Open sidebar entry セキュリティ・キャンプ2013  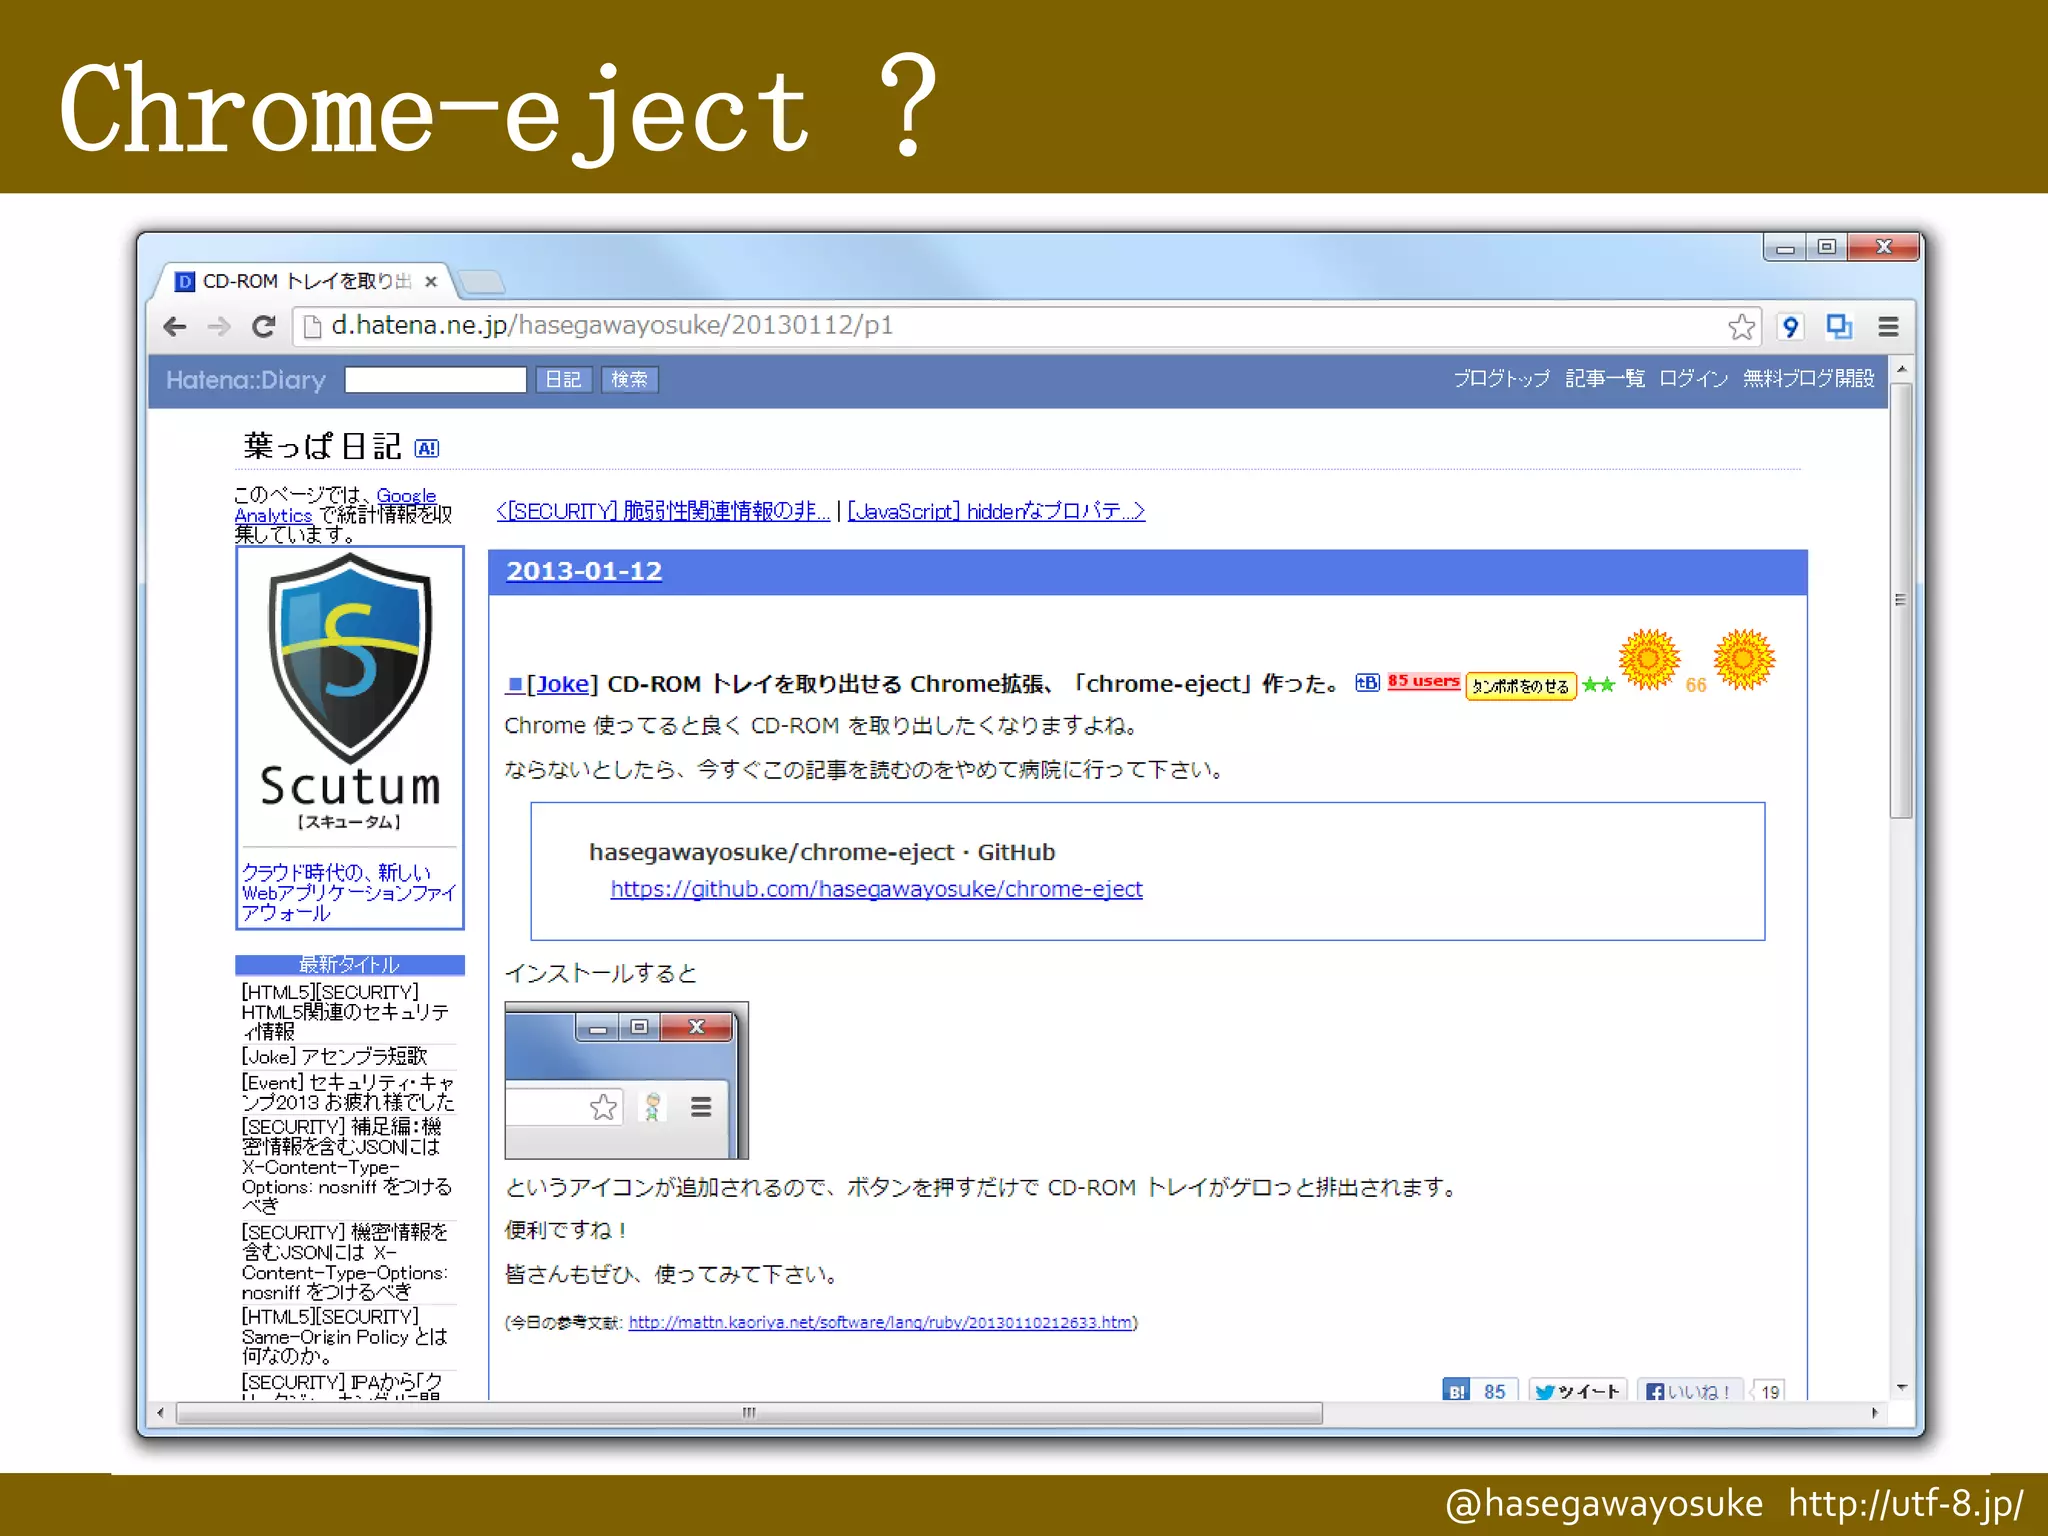click(348, 1092)
